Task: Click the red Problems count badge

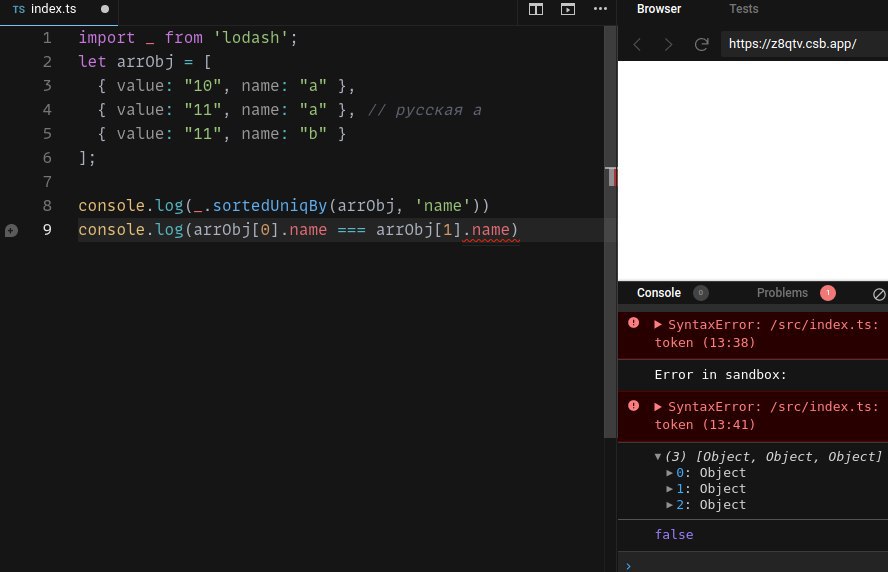Action: click(x=827, y=293)
